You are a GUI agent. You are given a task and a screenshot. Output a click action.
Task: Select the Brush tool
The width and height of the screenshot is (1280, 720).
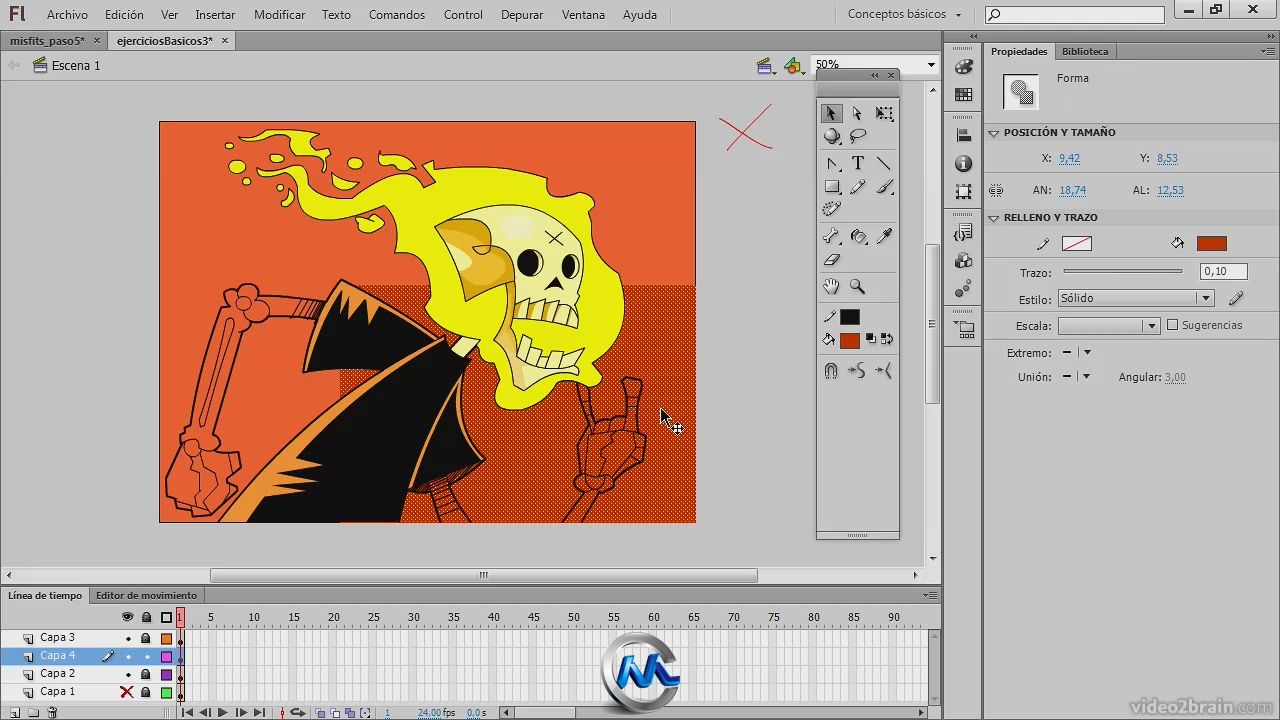(884, 187)
